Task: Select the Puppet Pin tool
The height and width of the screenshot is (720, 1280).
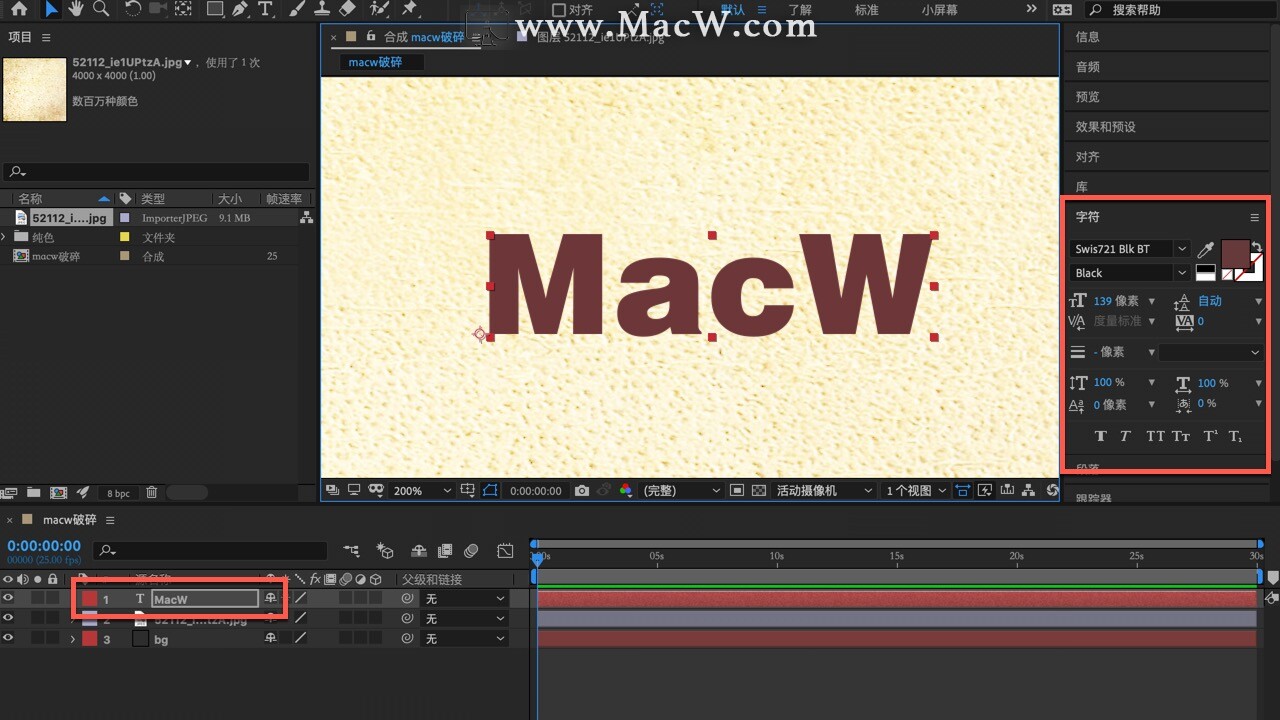Action: 409,9
